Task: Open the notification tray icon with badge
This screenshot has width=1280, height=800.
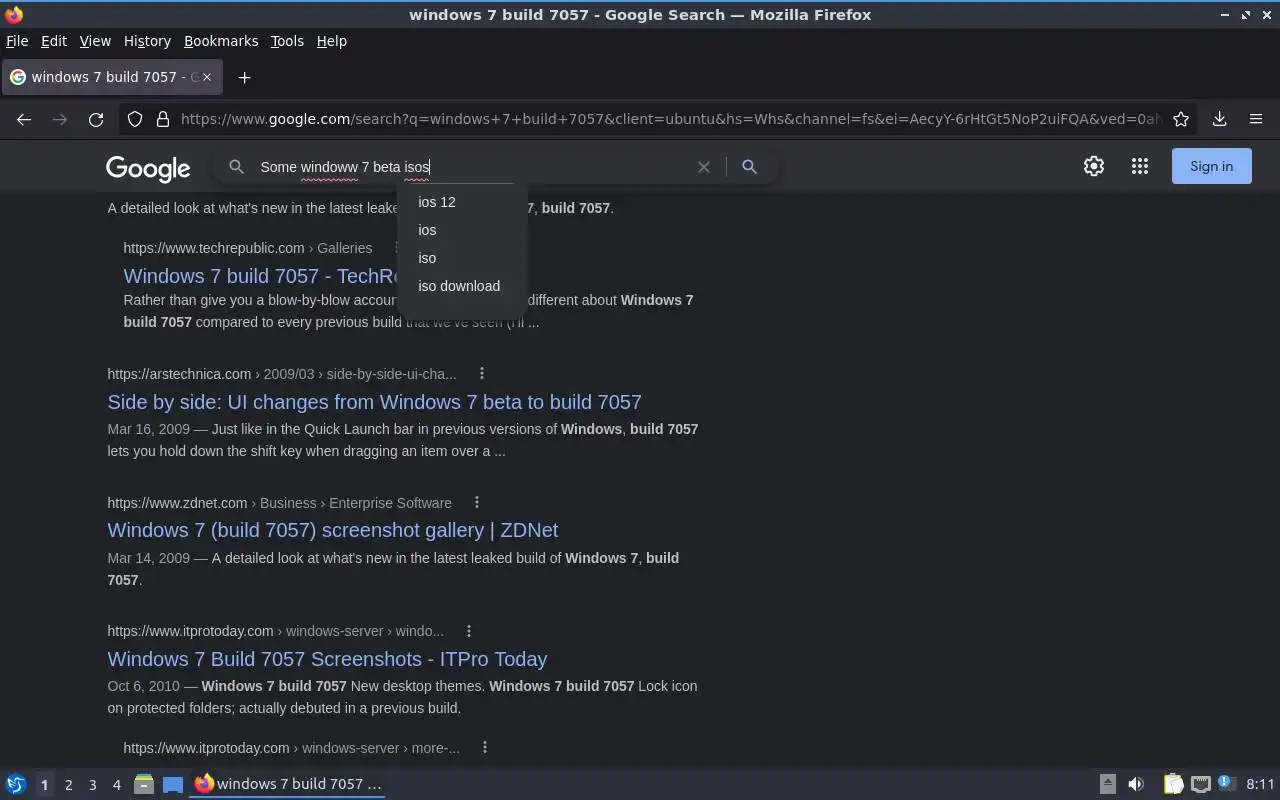Action: (x=1228, y=784)
